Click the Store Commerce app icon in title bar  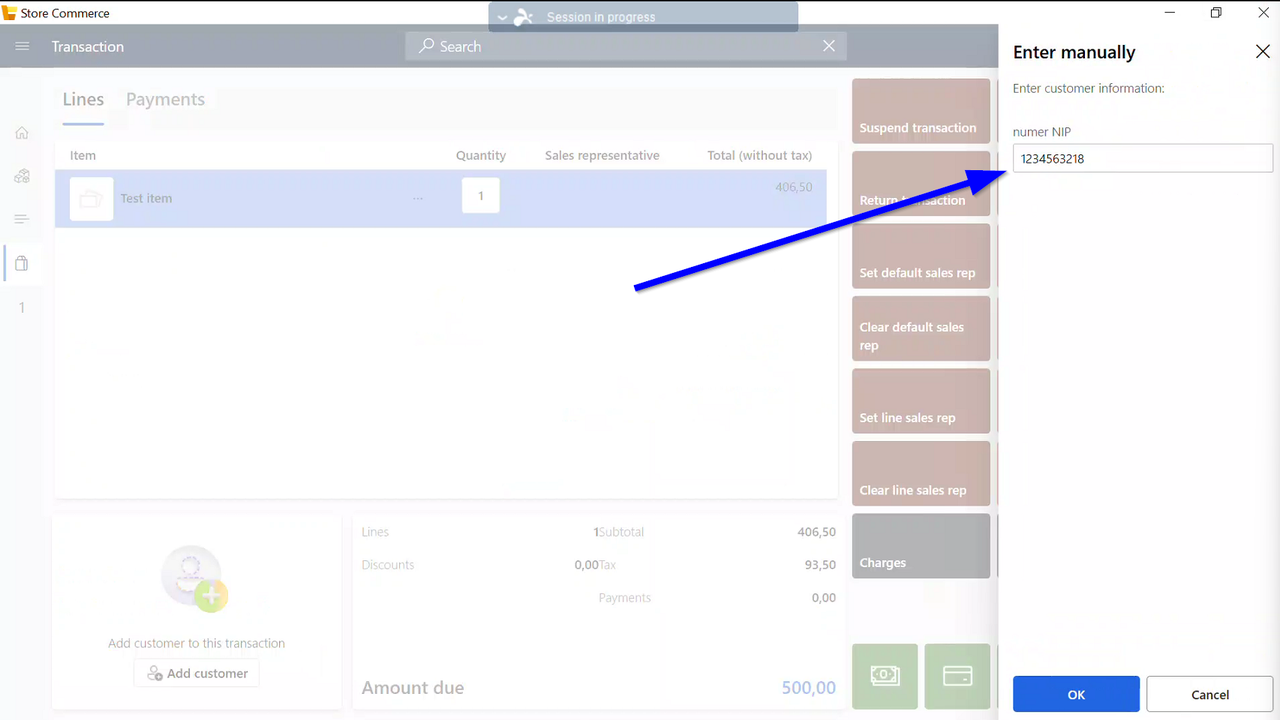10,13
